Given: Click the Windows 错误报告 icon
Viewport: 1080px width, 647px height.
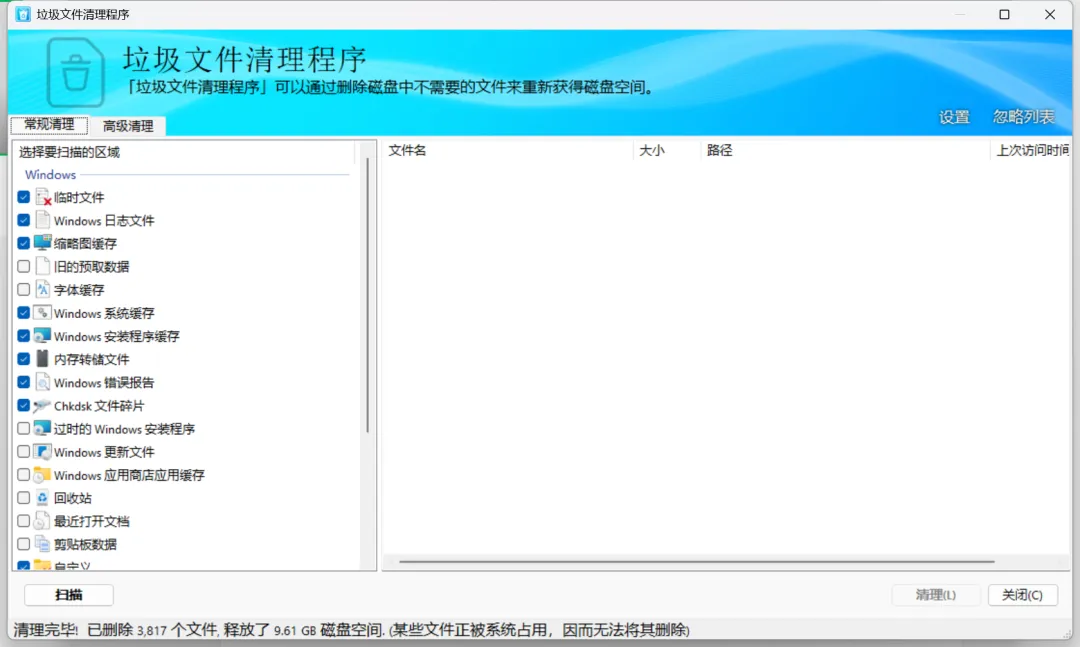Looking at the screenshot, I should pos(43,382).
